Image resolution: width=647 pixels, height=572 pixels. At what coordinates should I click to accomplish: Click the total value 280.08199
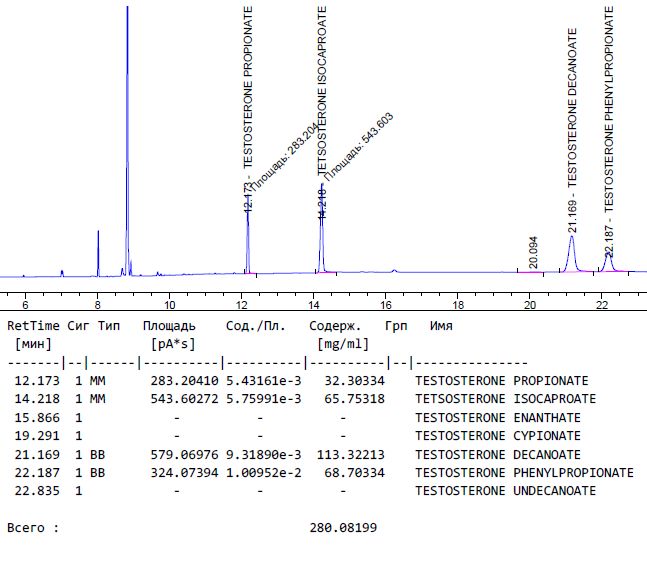pyautogui.click(x=343, y=527)
